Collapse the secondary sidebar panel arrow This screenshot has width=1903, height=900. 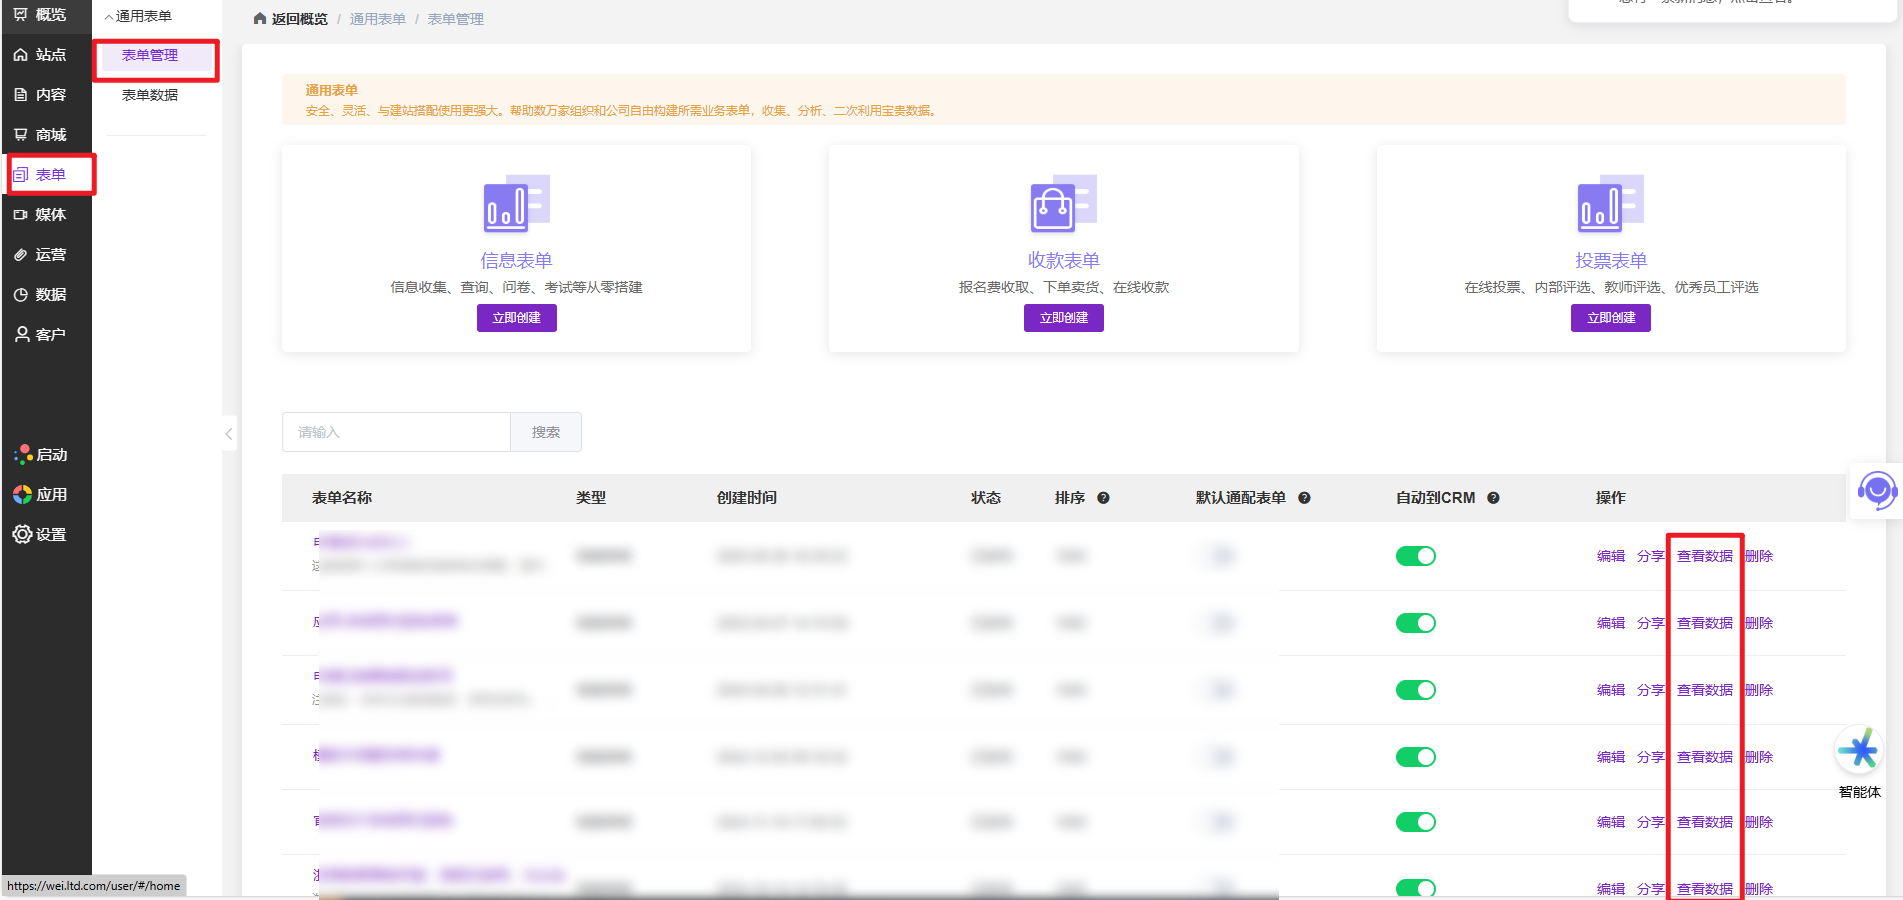point(229,434)
